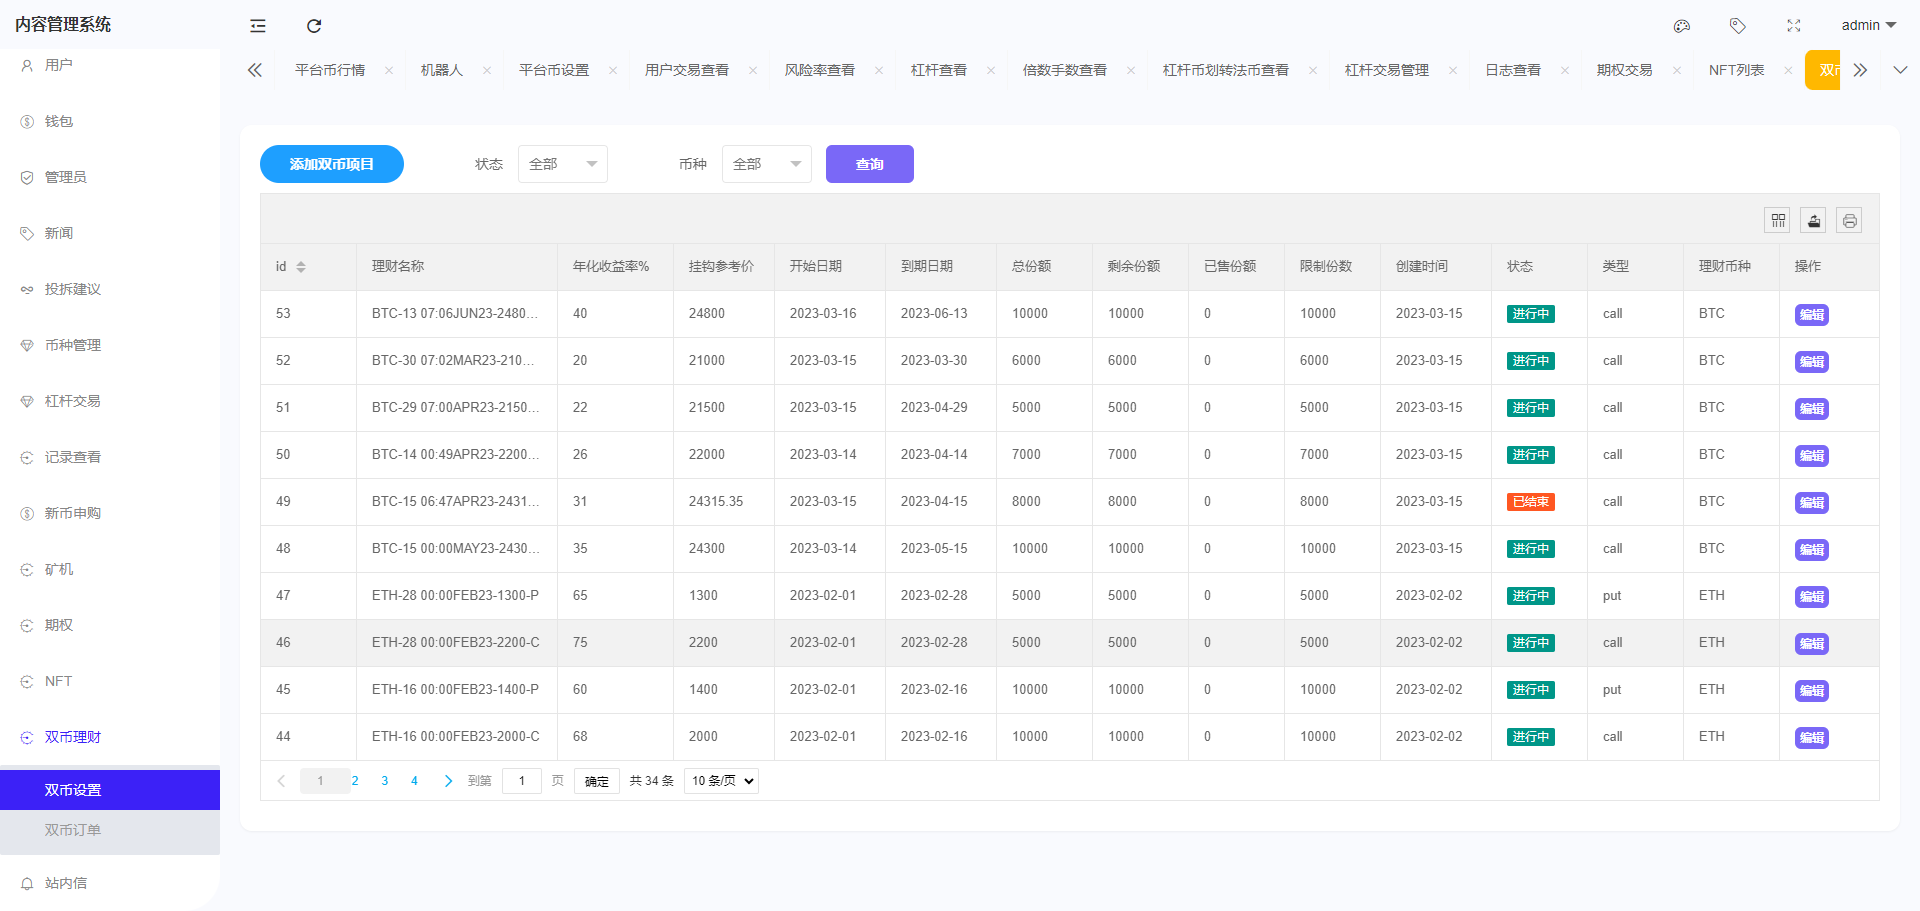Open the 10条/页 page size selector
This screenshot has height=911, width=1920.
point(720,781)
